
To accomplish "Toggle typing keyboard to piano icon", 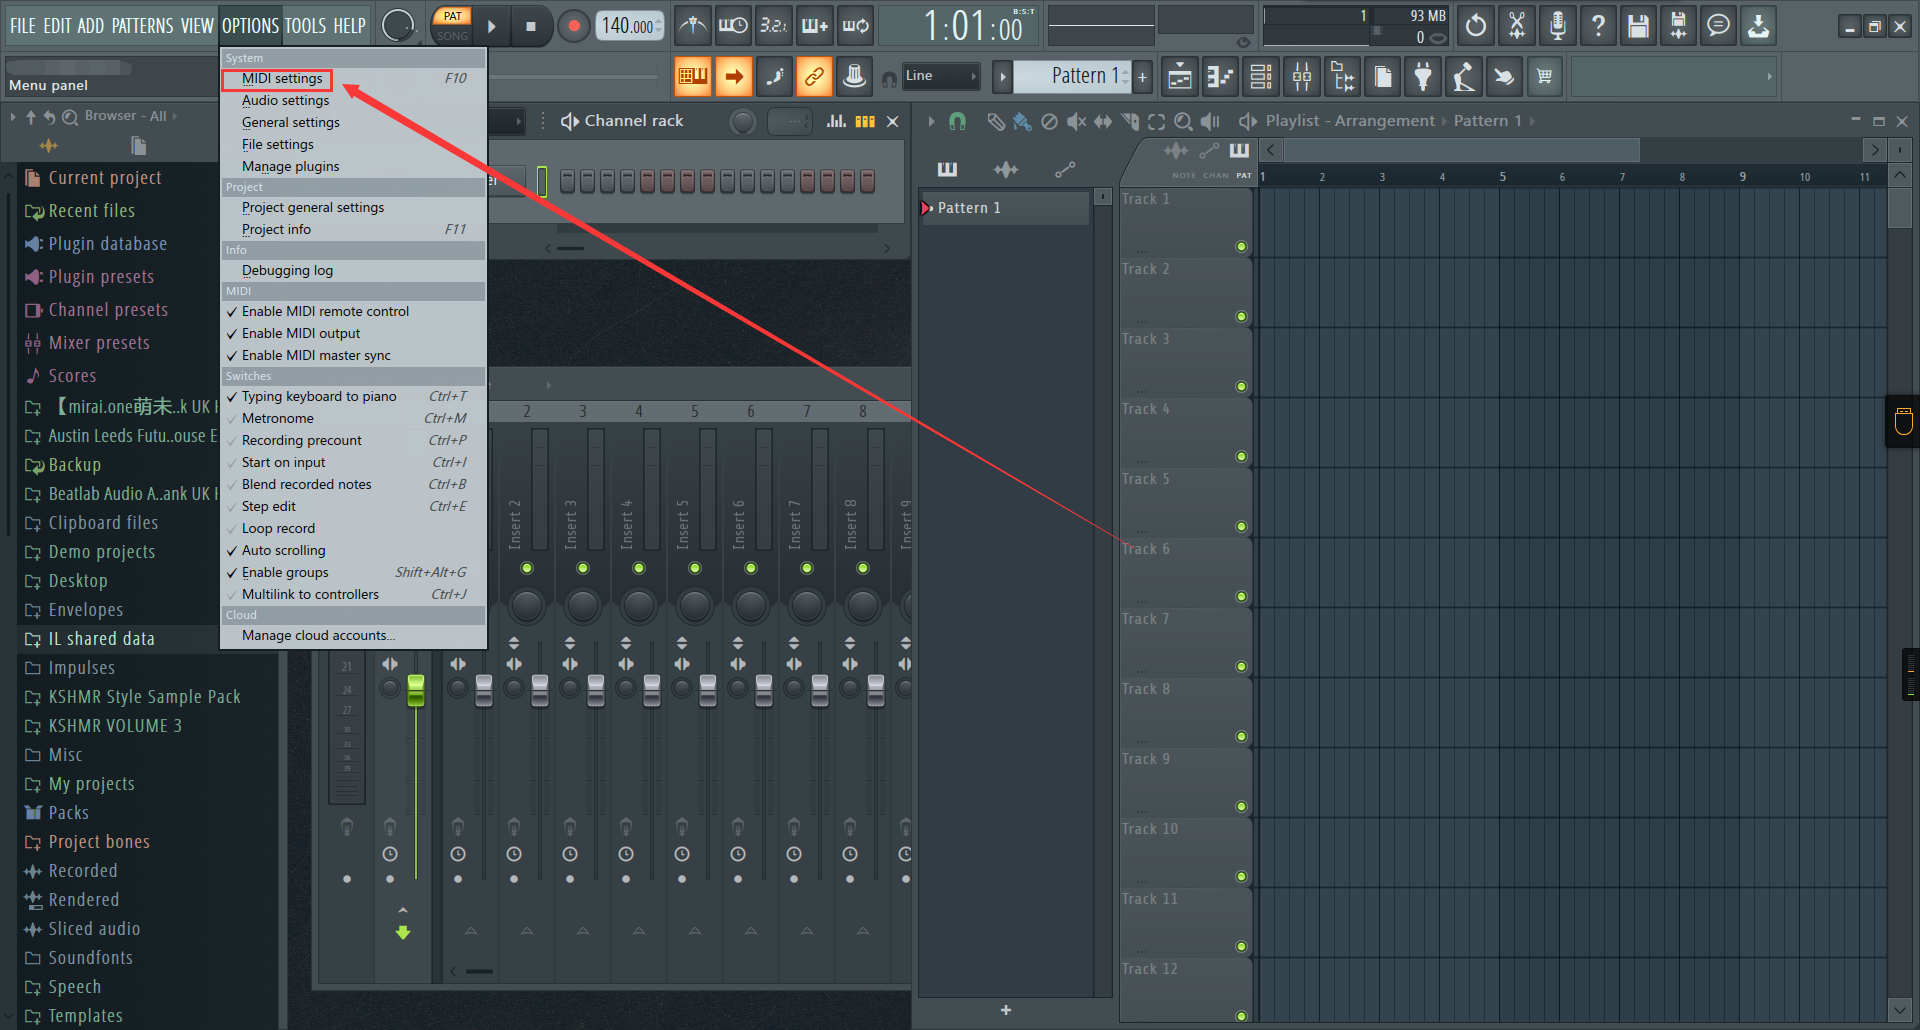I will [x=692, y=76].
